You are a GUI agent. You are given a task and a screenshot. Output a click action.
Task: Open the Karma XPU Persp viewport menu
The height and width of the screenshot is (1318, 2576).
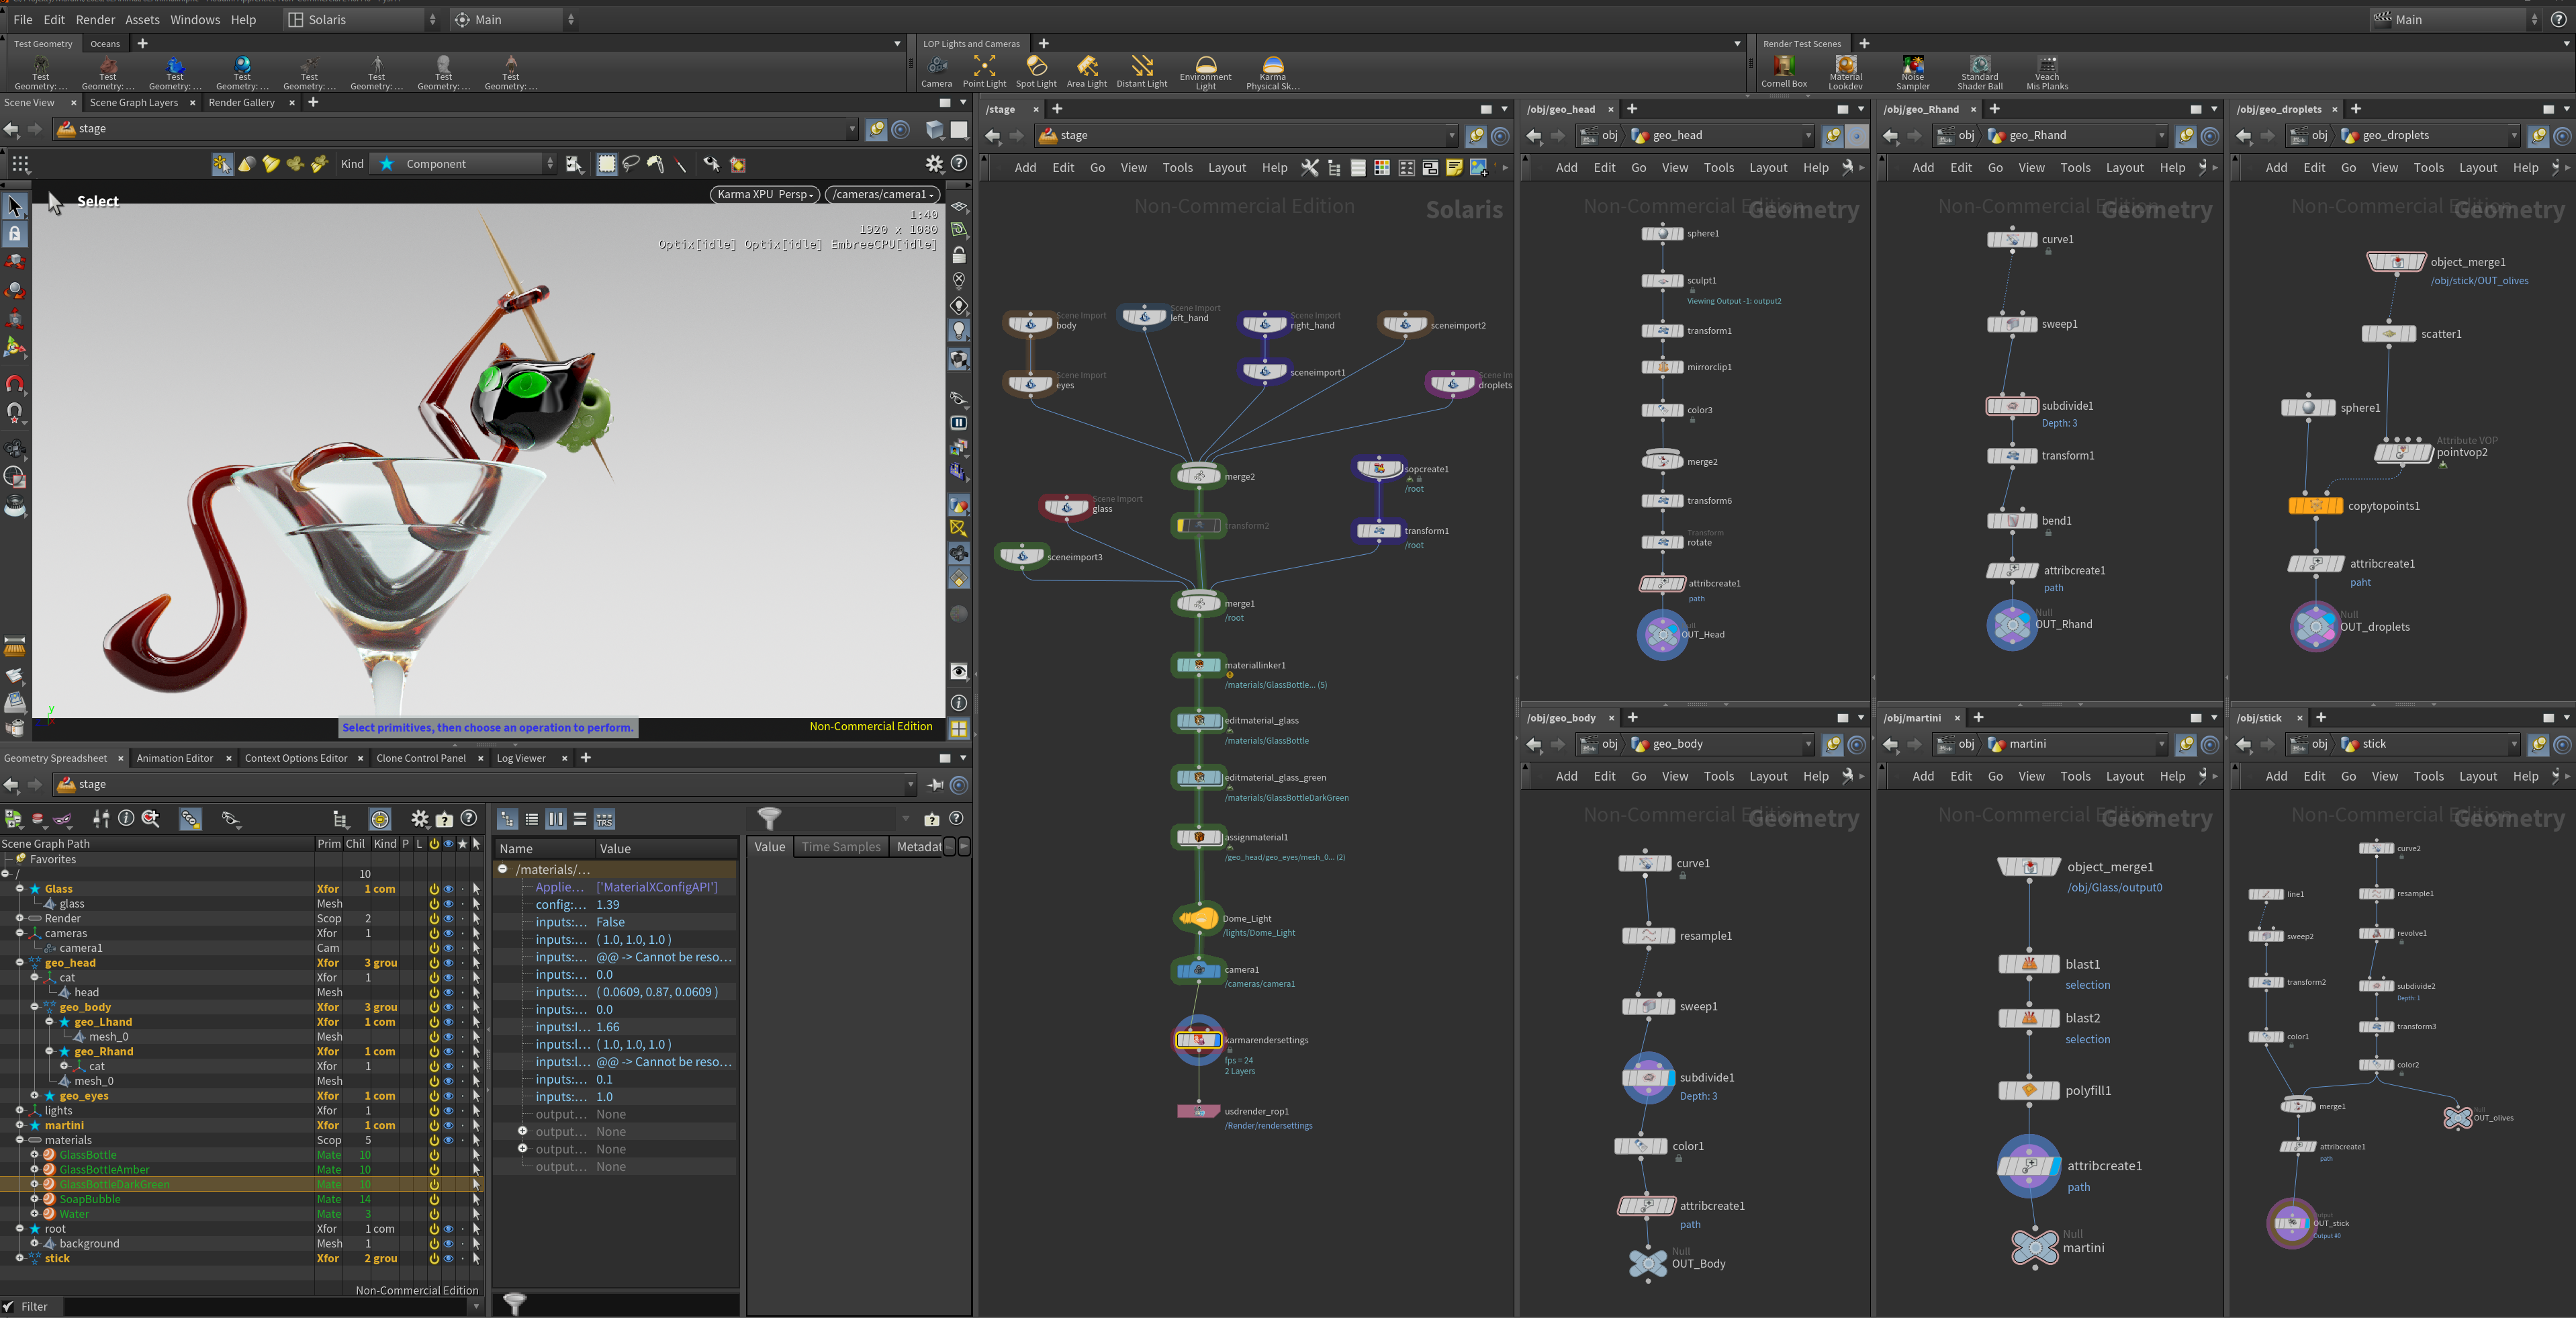coord(765,194)
